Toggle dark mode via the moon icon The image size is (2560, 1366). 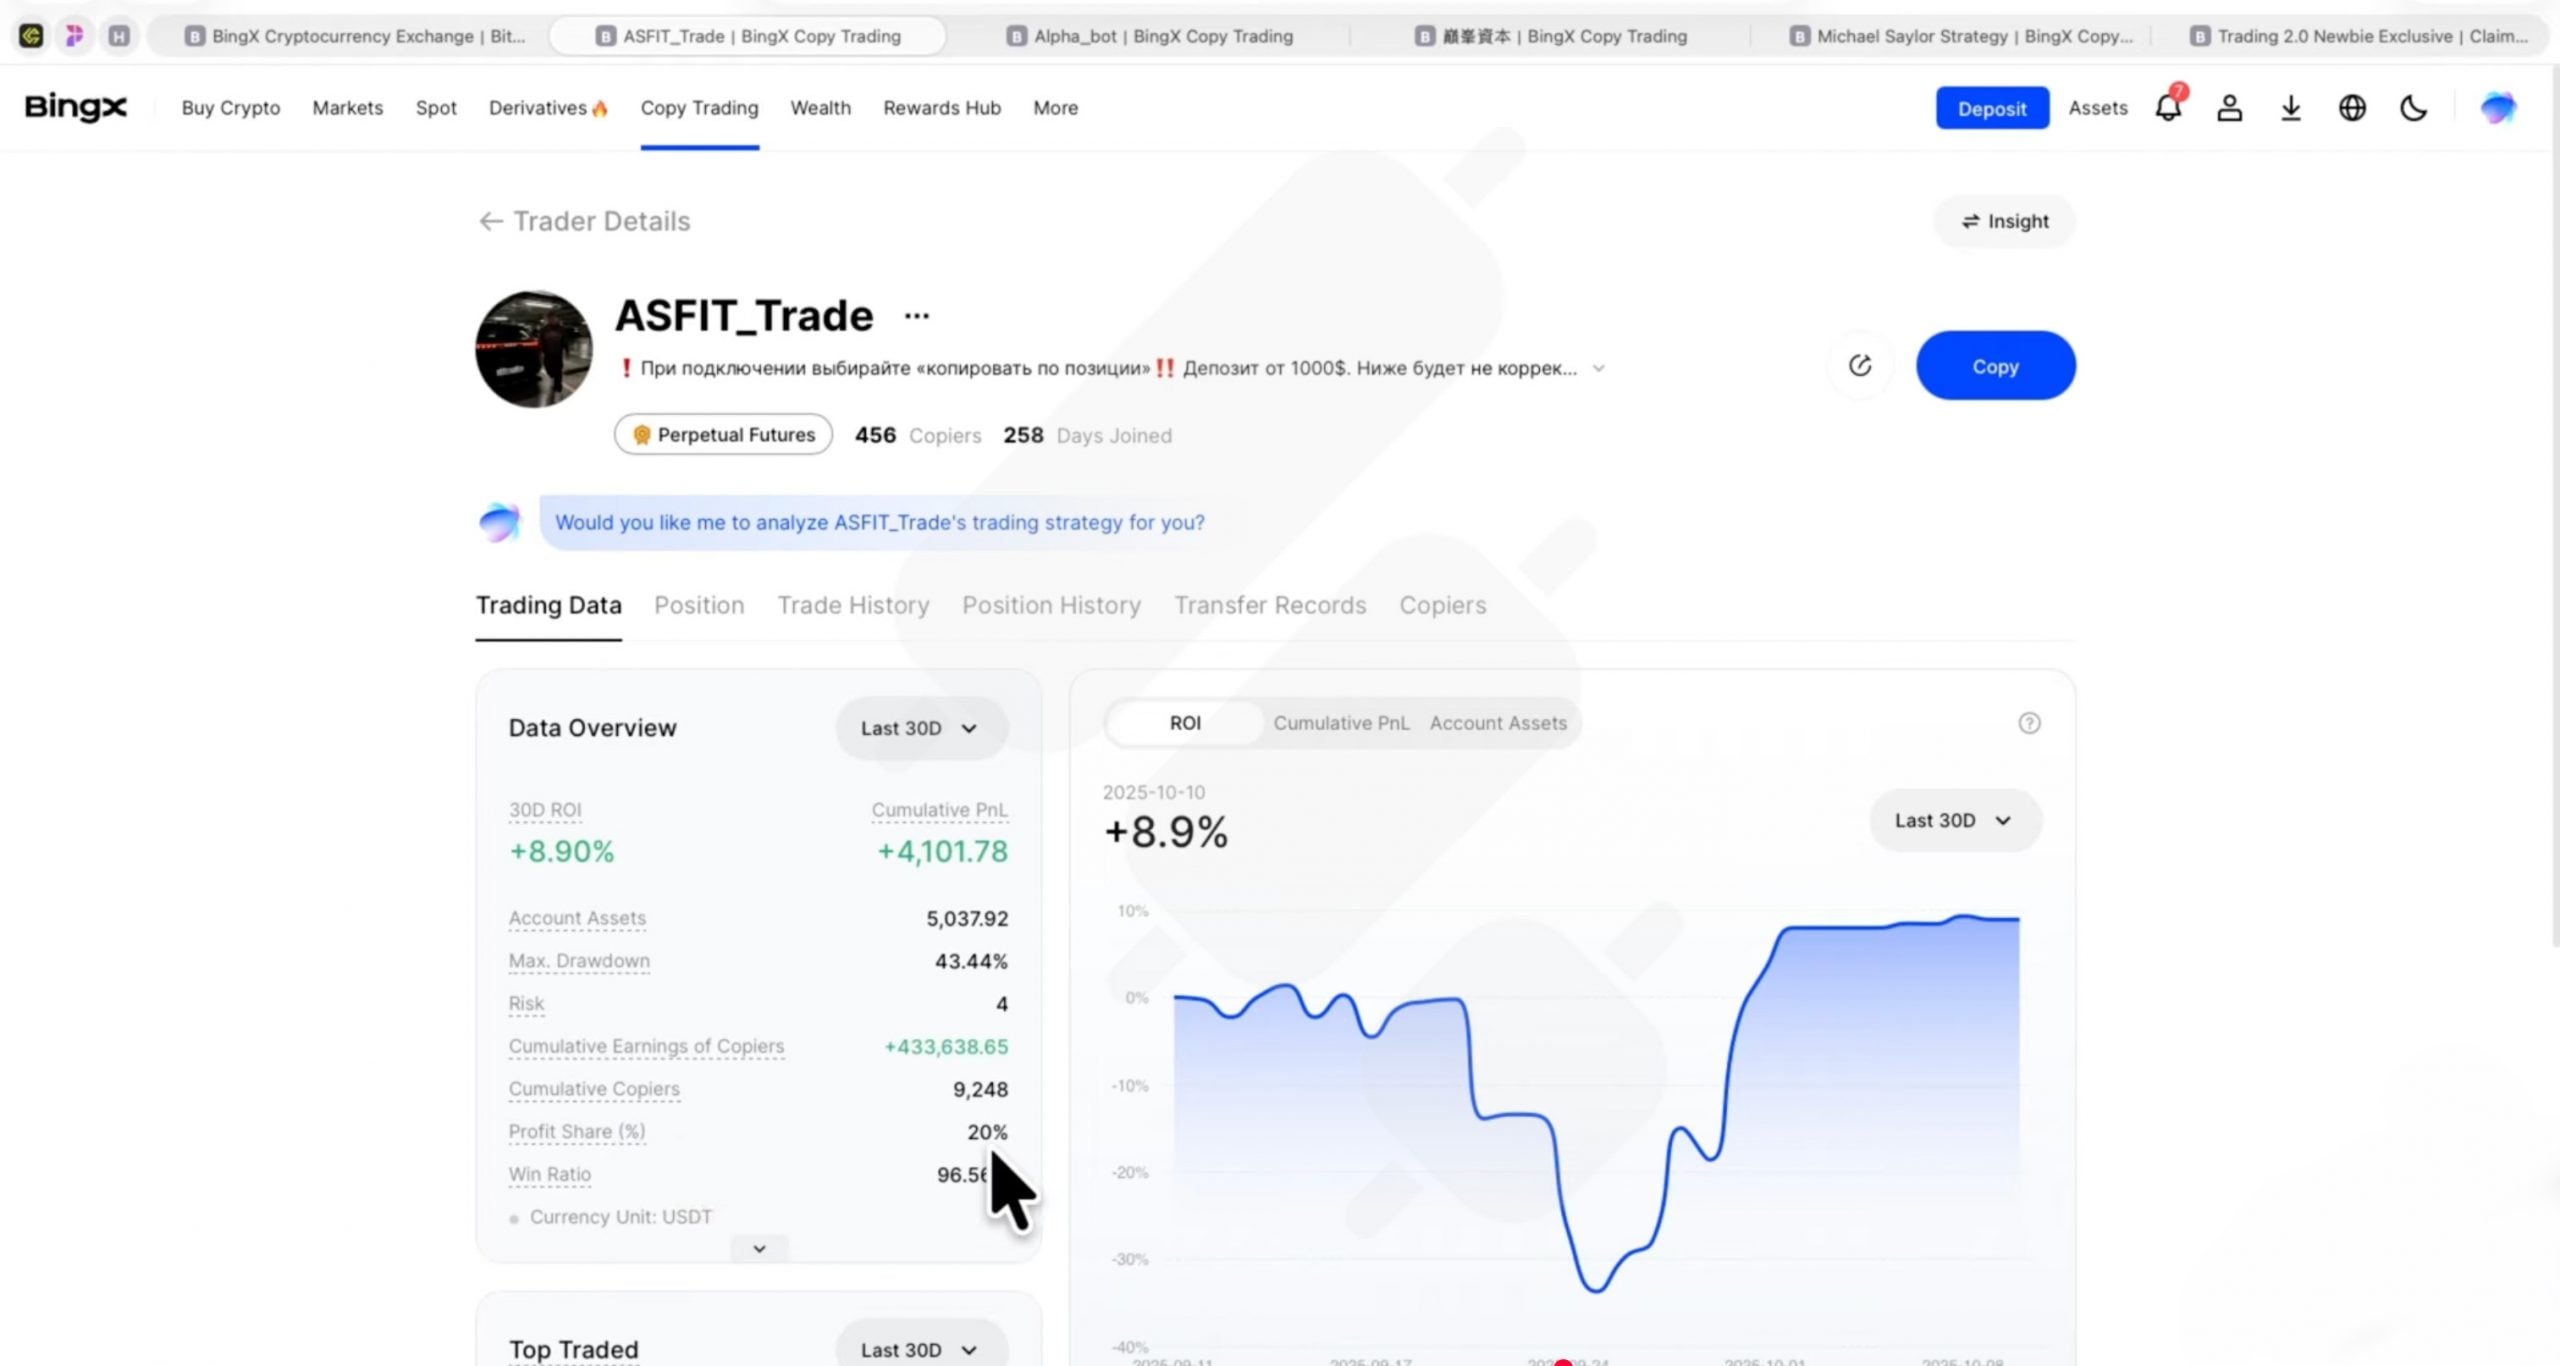pos(2414,108)
